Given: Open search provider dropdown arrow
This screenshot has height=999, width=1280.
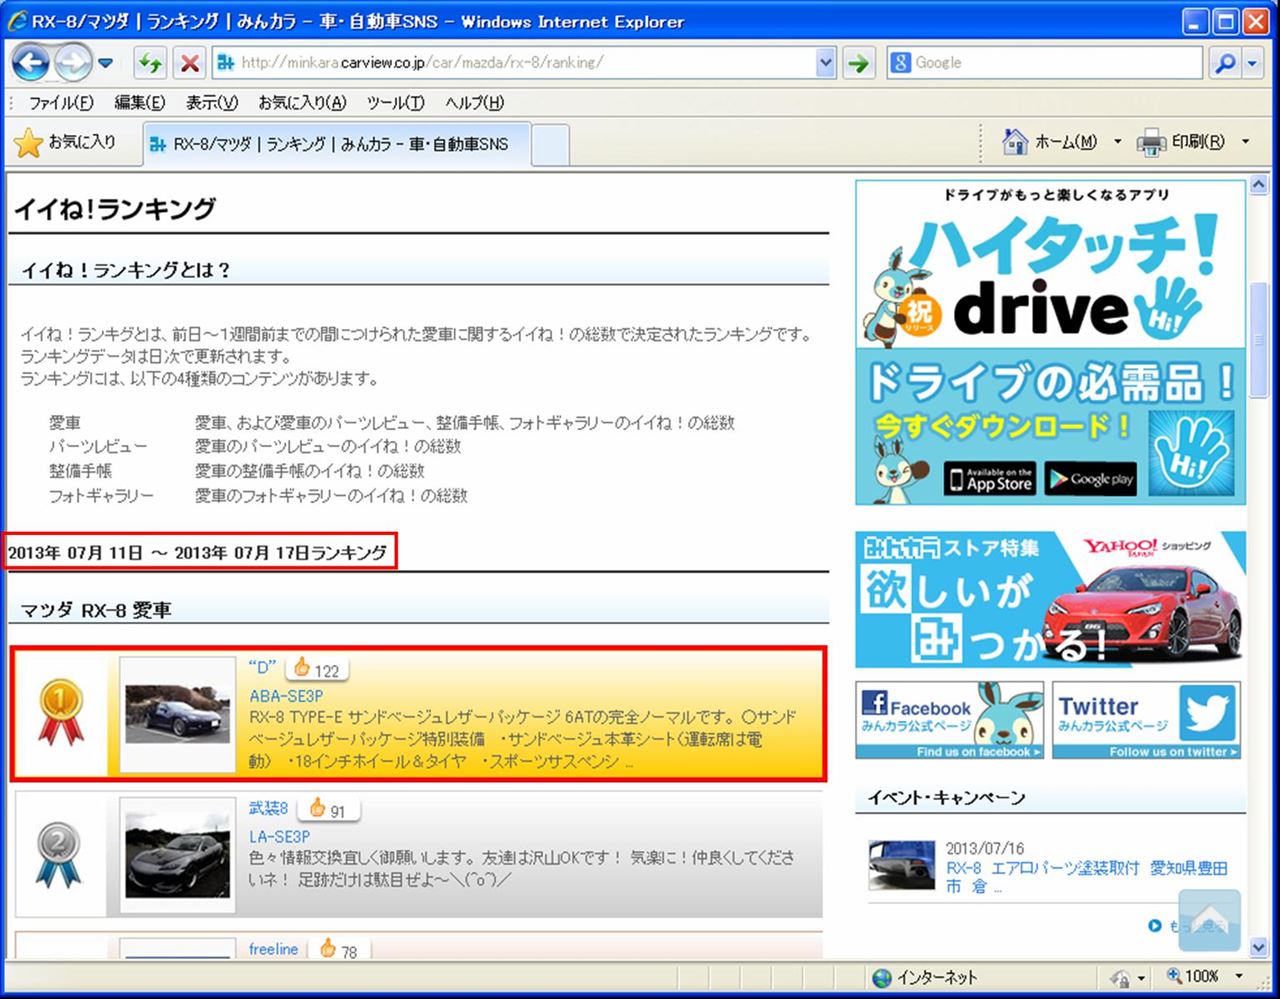Looking at the screenshot, I should [x=1253, y=63].
